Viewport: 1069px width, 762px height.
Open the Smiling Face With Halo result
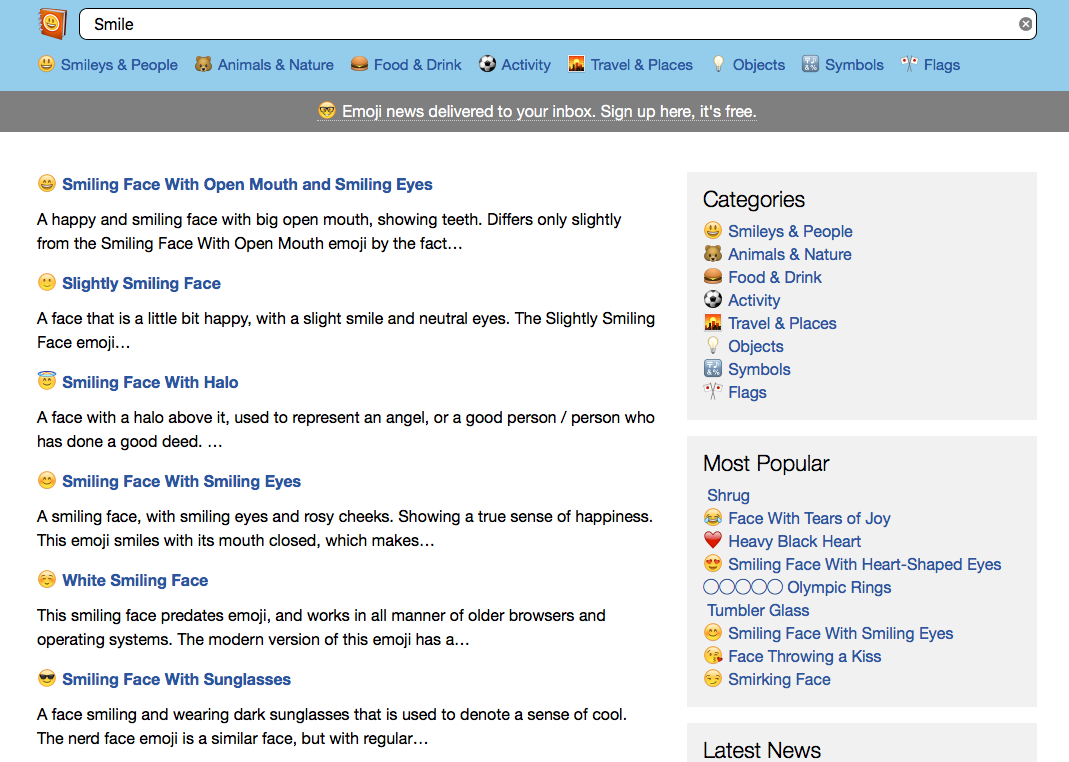click(150, 382)
